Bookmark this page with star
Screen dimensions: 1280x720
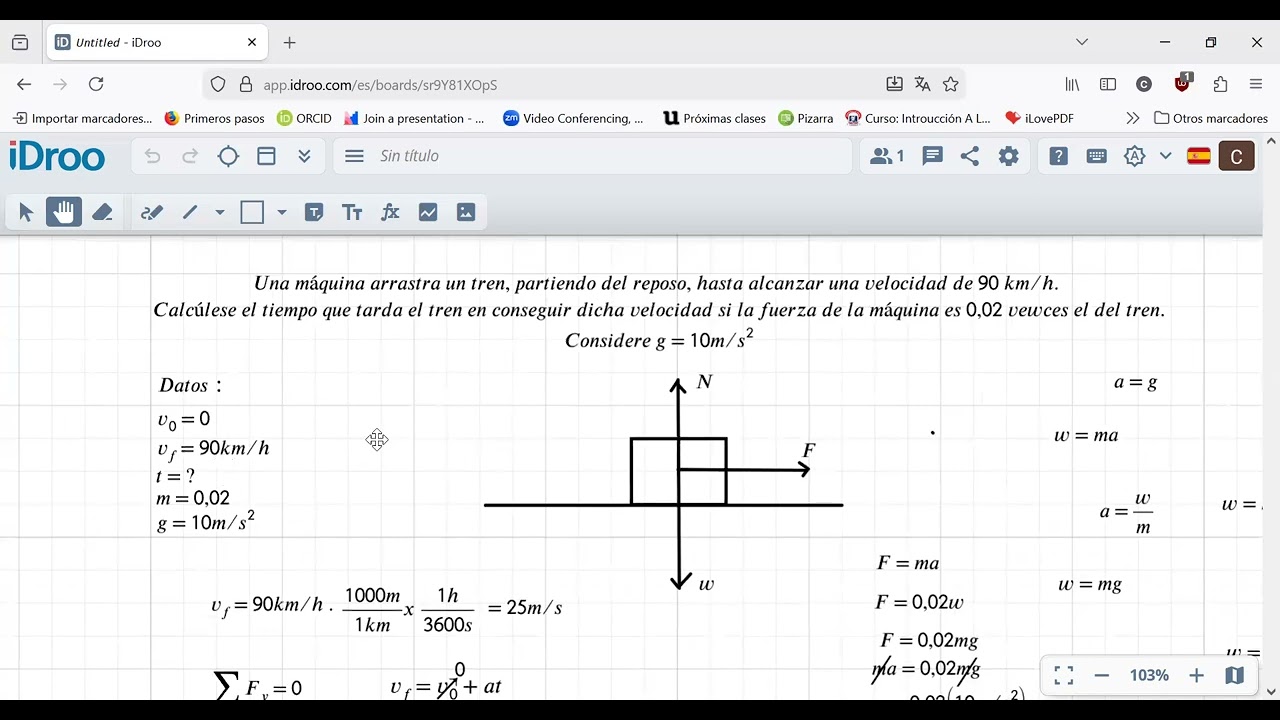pyautogui.click(x=951, y=85)
